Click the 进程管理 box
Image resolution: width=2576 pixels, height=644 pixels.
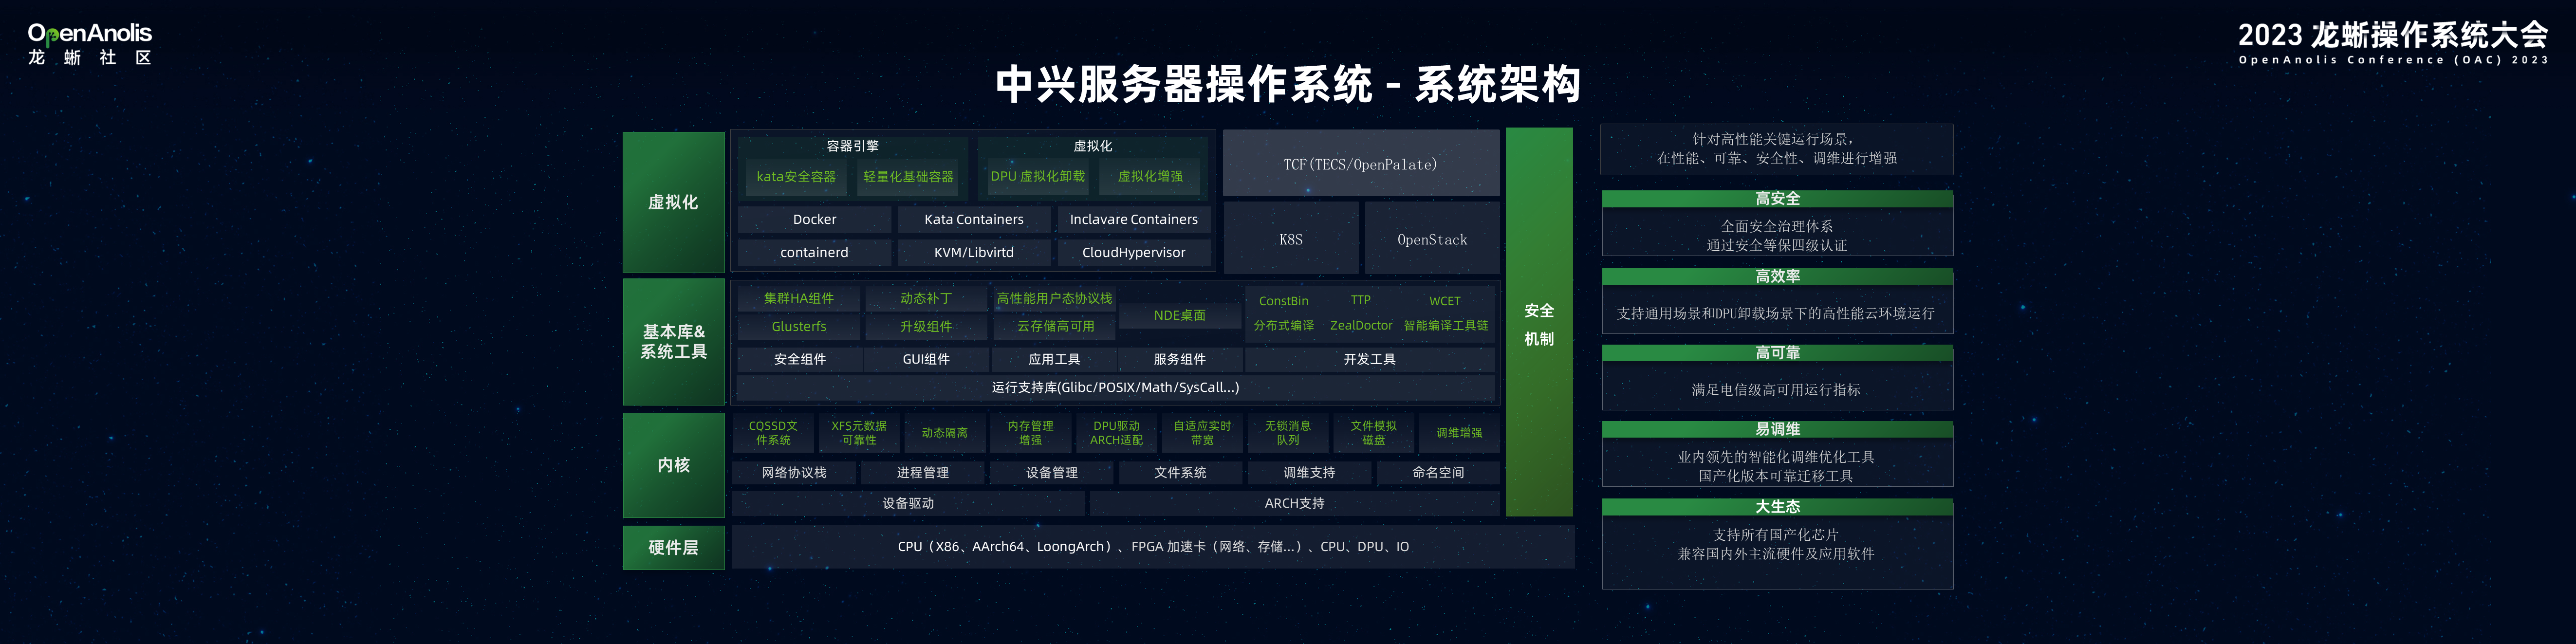pos(922,473)
